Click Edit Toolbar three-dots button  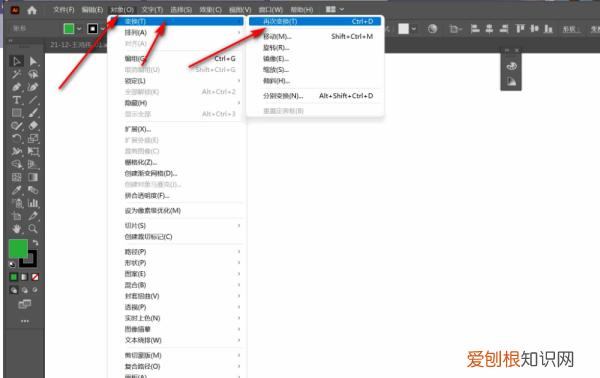pos(25,321)
